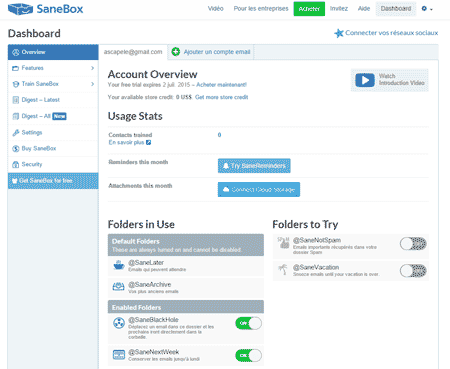Click the Security sidebar label
Image resolution: width=450 pixels, height=369 pixels.
[32, 164]
